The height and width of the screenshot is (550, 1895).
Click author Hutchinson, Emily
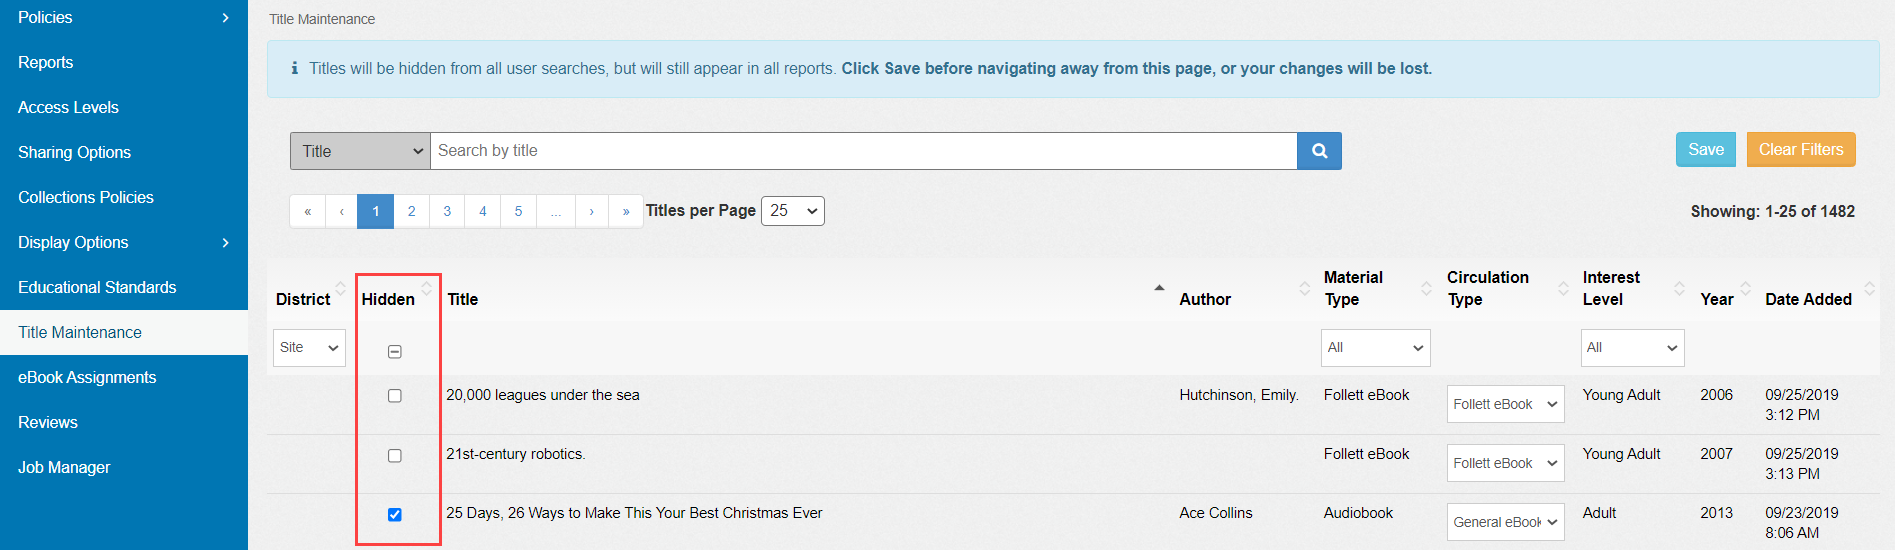1239,395
